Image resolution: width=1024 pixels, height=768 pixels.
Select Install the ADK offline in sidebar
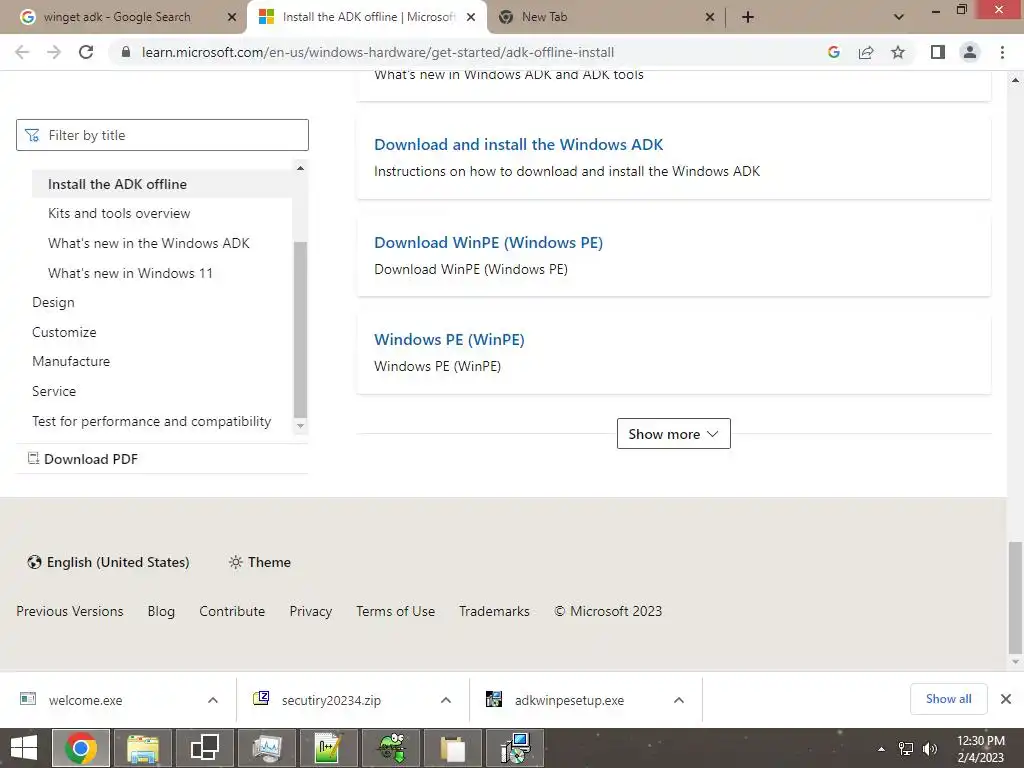(162, 184)
